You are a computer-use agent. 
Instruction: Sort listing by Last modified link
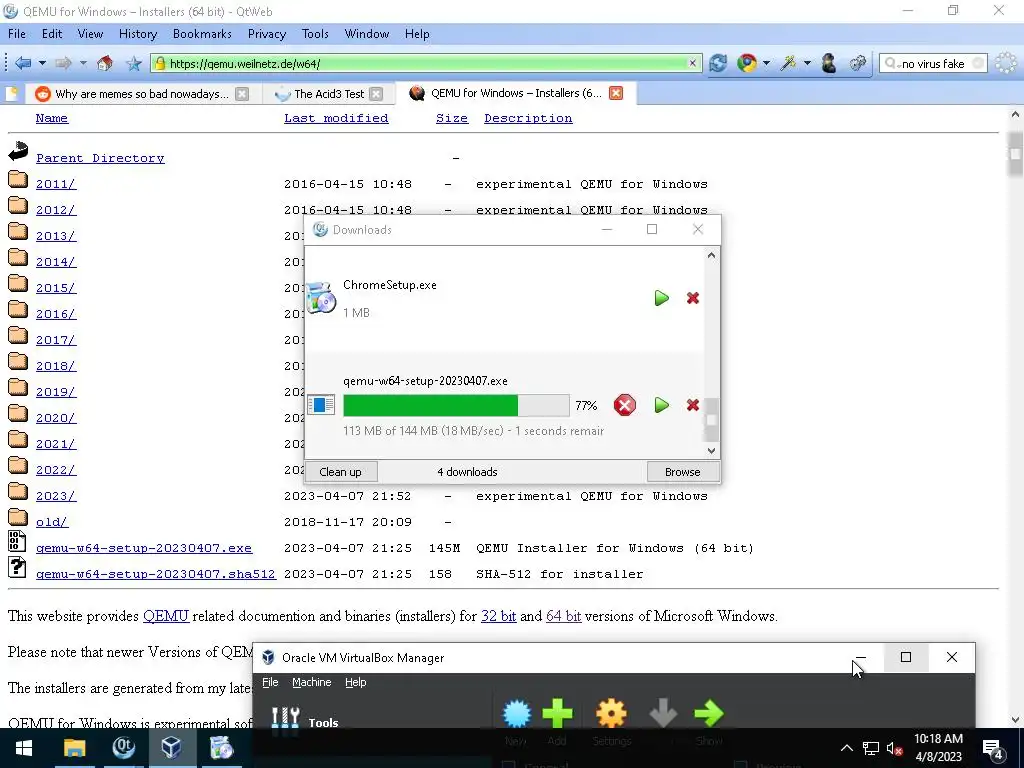336,118
